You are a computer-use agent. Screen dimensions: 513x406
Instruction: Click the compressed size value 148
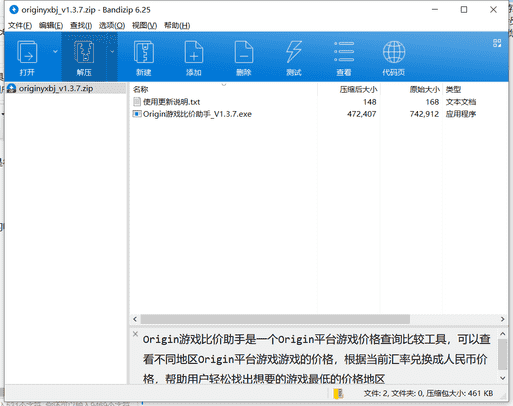(x=370, y=102)
